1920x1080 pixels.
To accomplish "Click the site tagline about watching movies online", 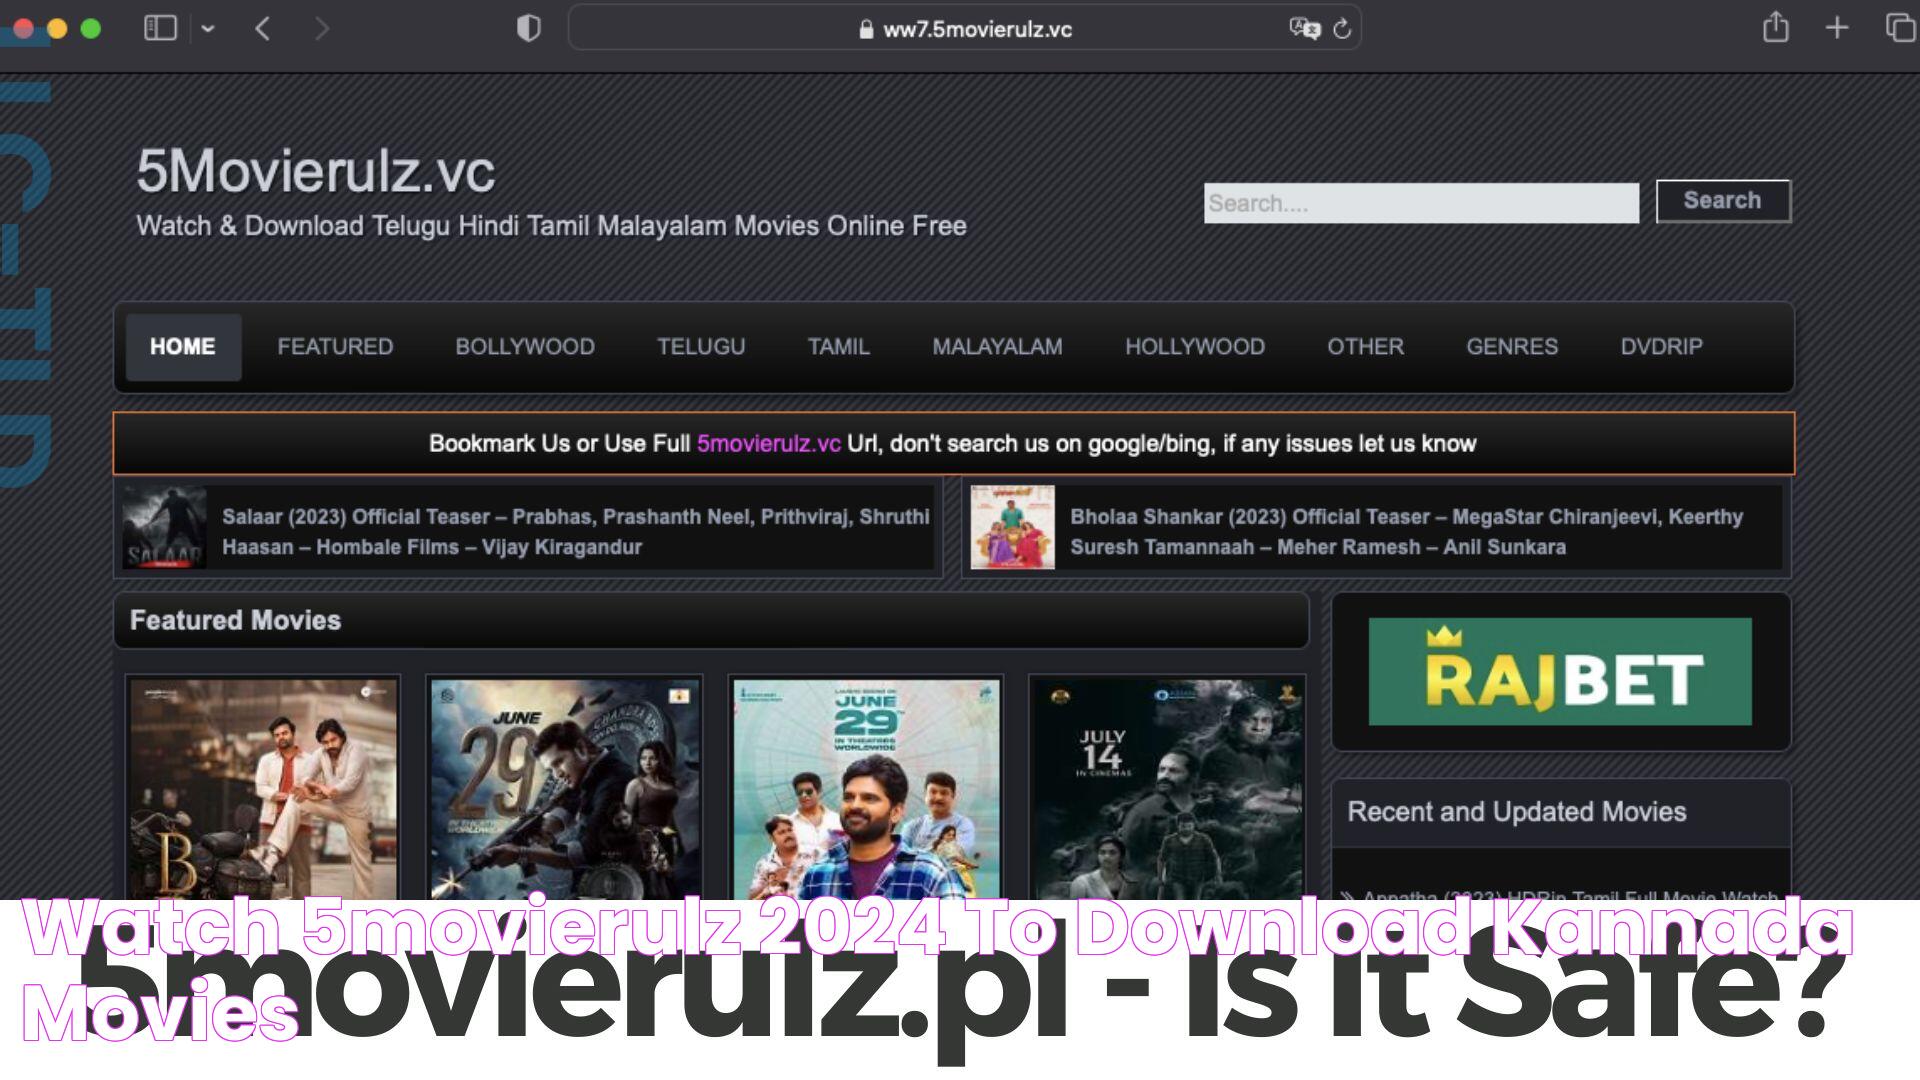I will tap(551, 226).
